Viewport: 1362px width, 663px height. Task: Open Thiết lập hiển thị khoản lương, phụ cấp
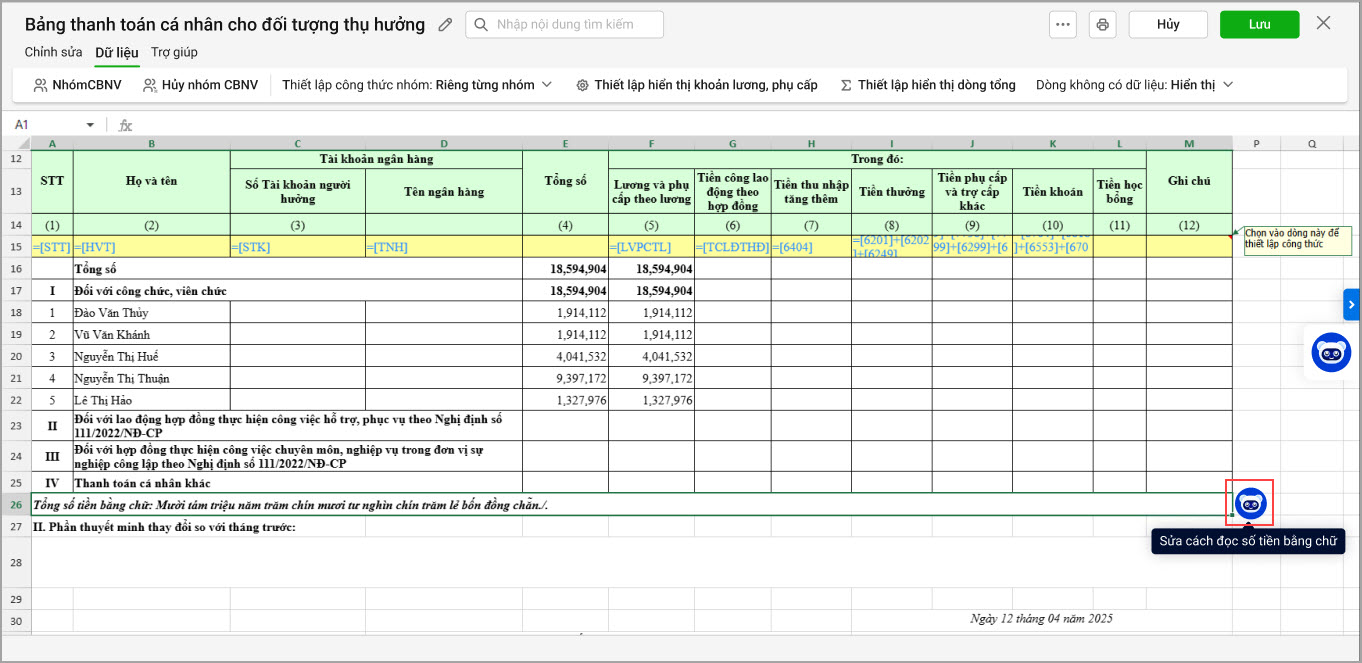click(x=697, y=85)
